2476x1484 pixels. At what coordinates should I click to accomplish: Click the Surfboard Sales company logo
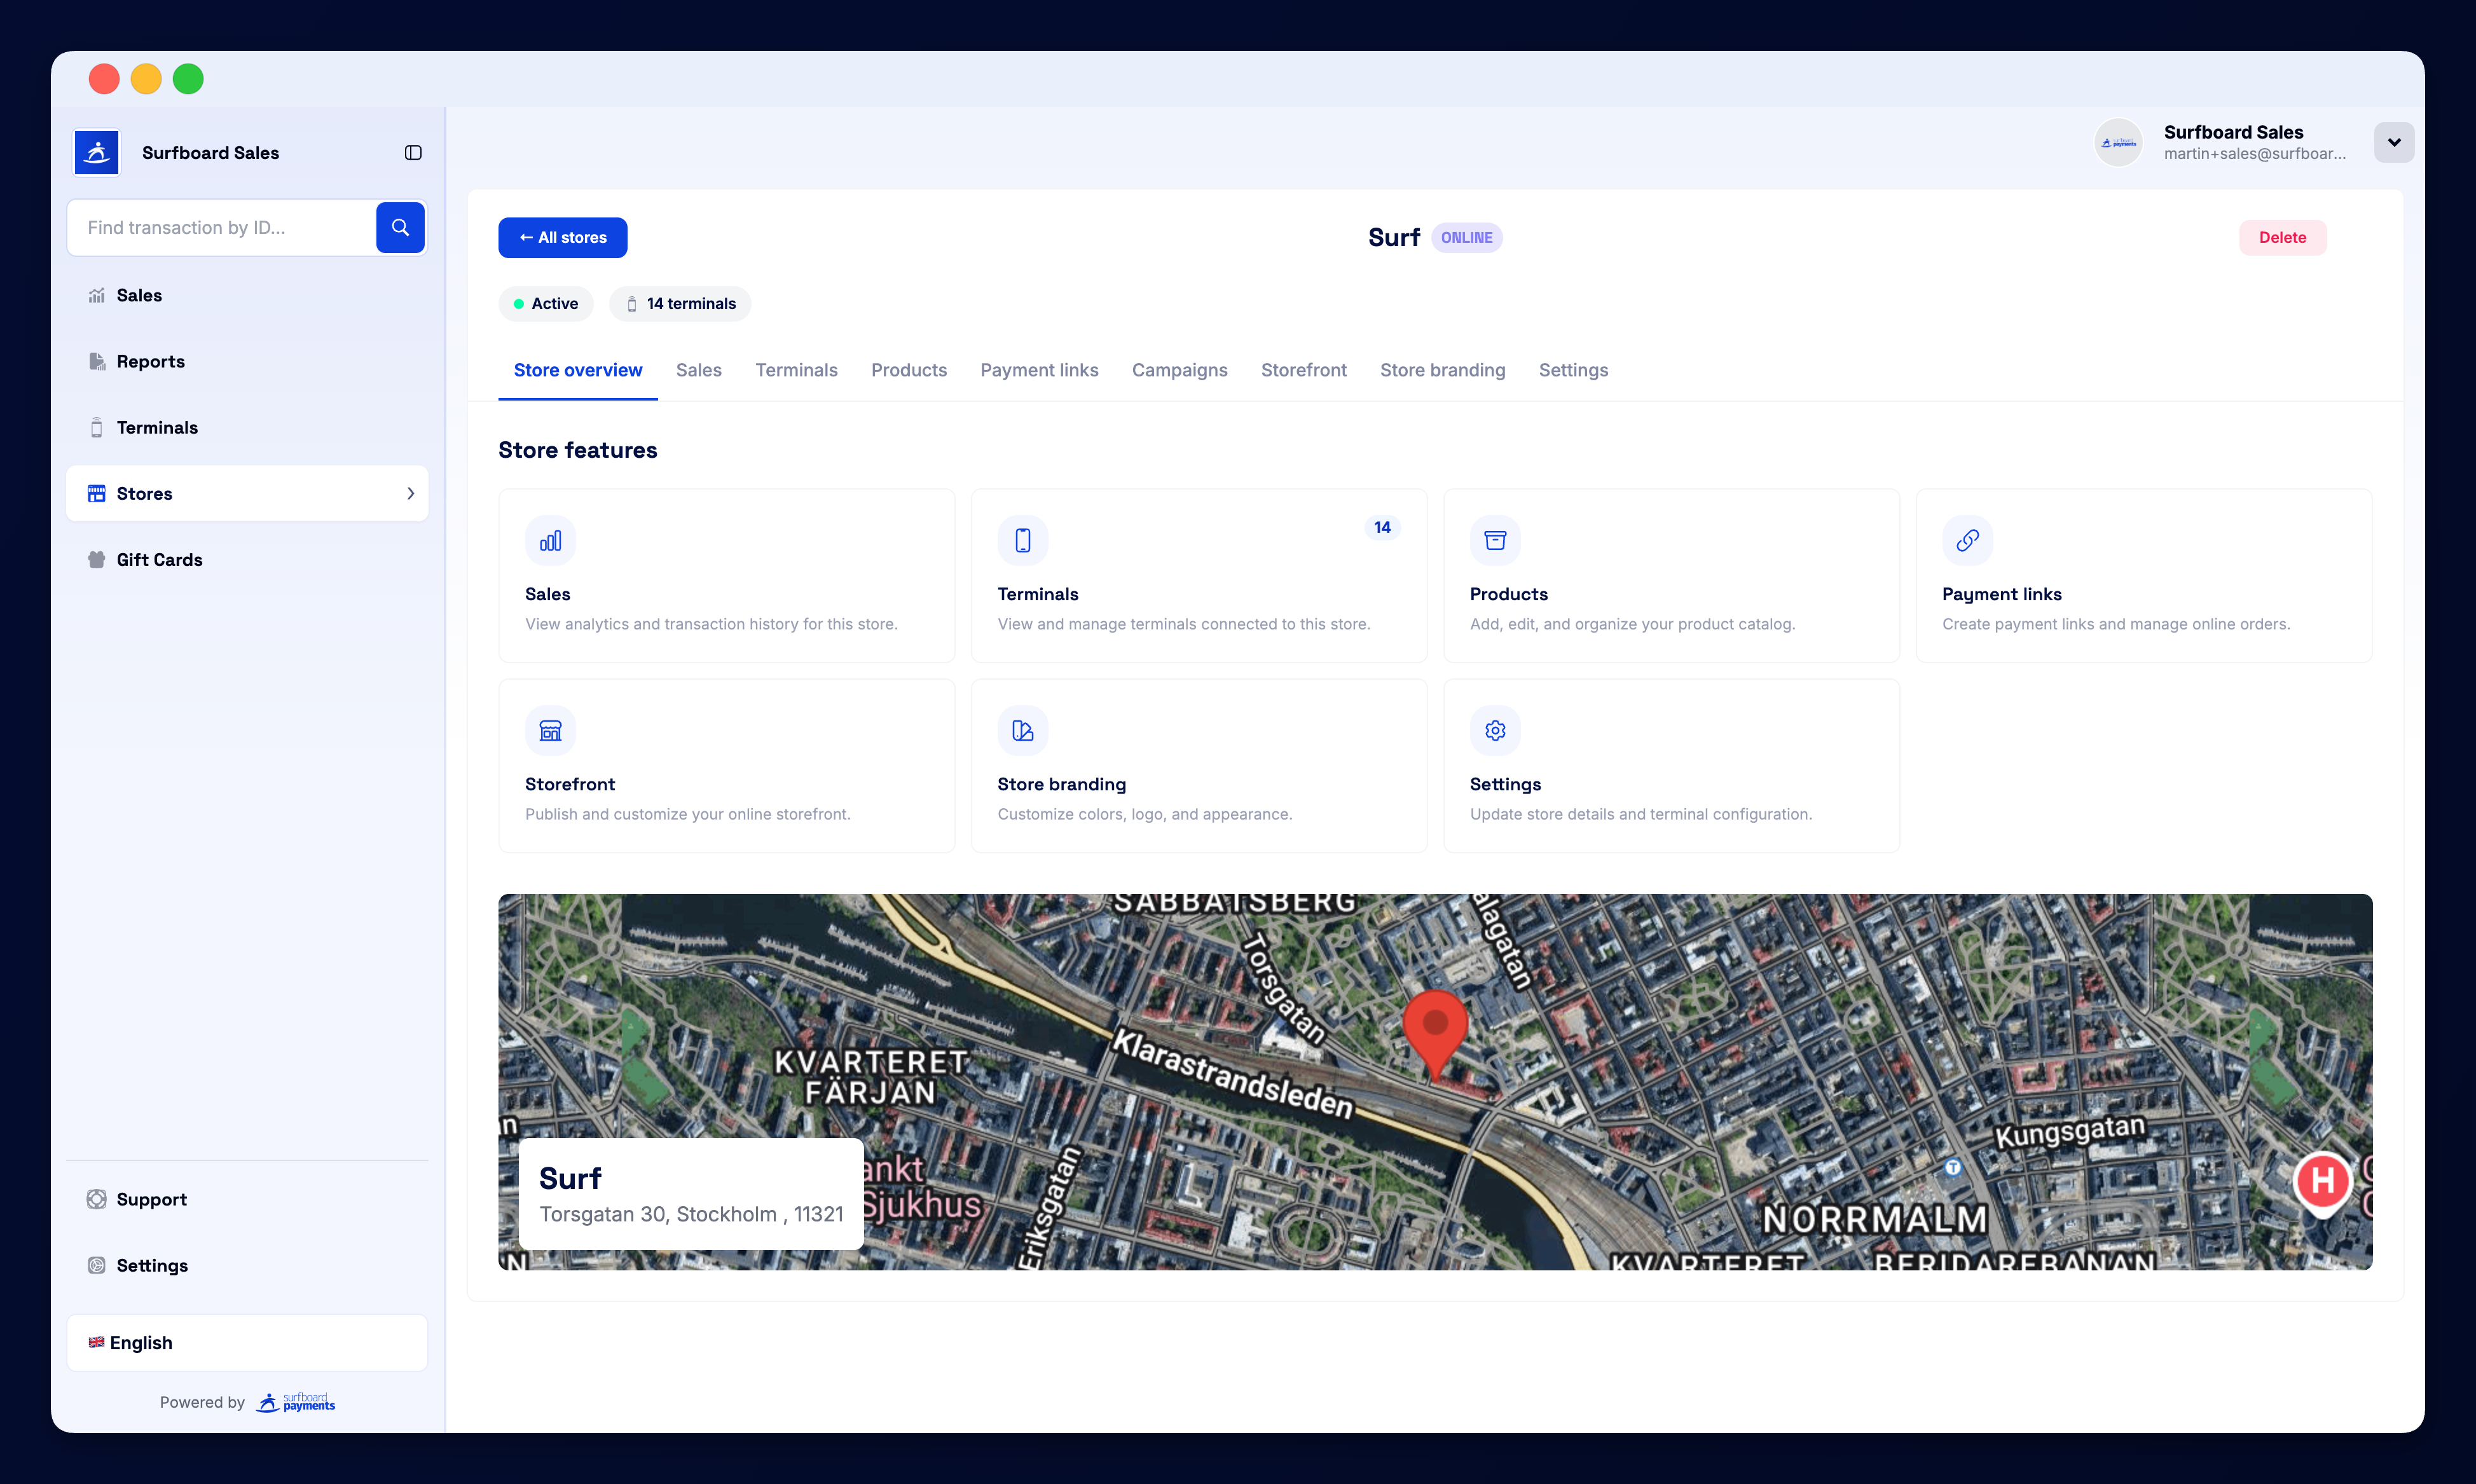click(96, 152)
